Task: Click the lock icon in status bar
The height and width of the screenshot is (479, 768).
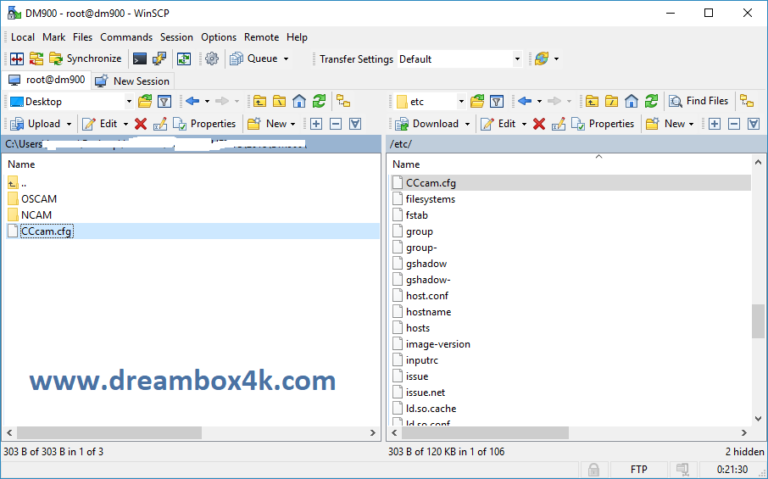Action: point(594,470)
